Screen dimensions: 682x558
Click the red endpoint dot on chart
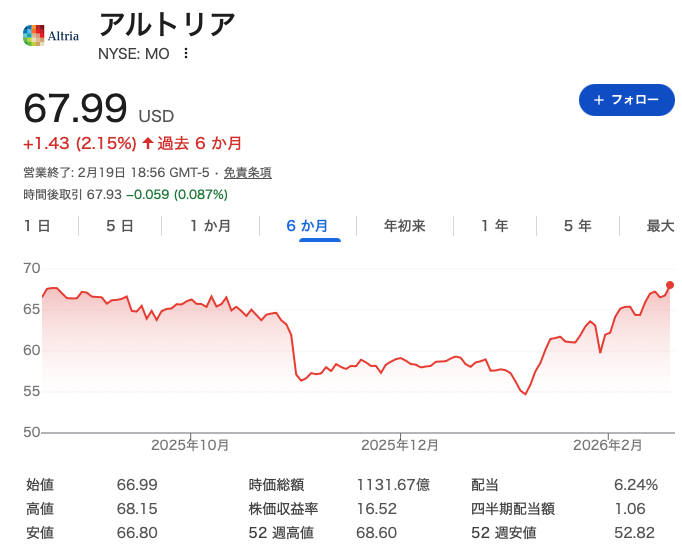(669, 285)
